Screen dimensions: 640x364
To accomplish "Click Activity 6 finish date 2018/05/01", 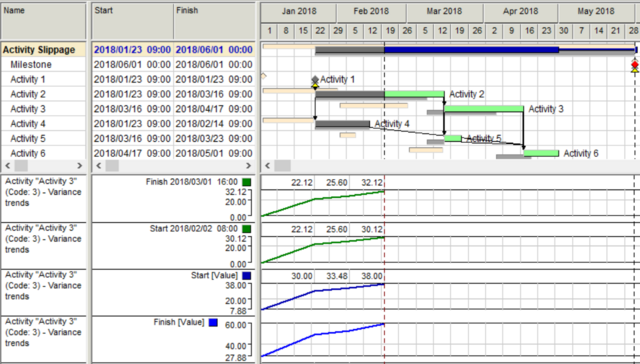I will 214,153.
